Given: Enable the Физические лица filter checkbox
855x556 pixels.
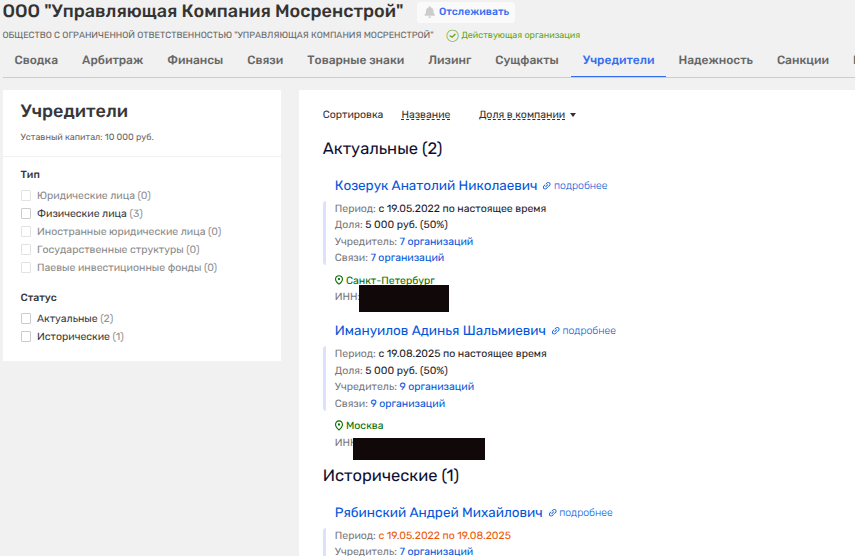Looking at the screenshot, I should click(27, 213).
